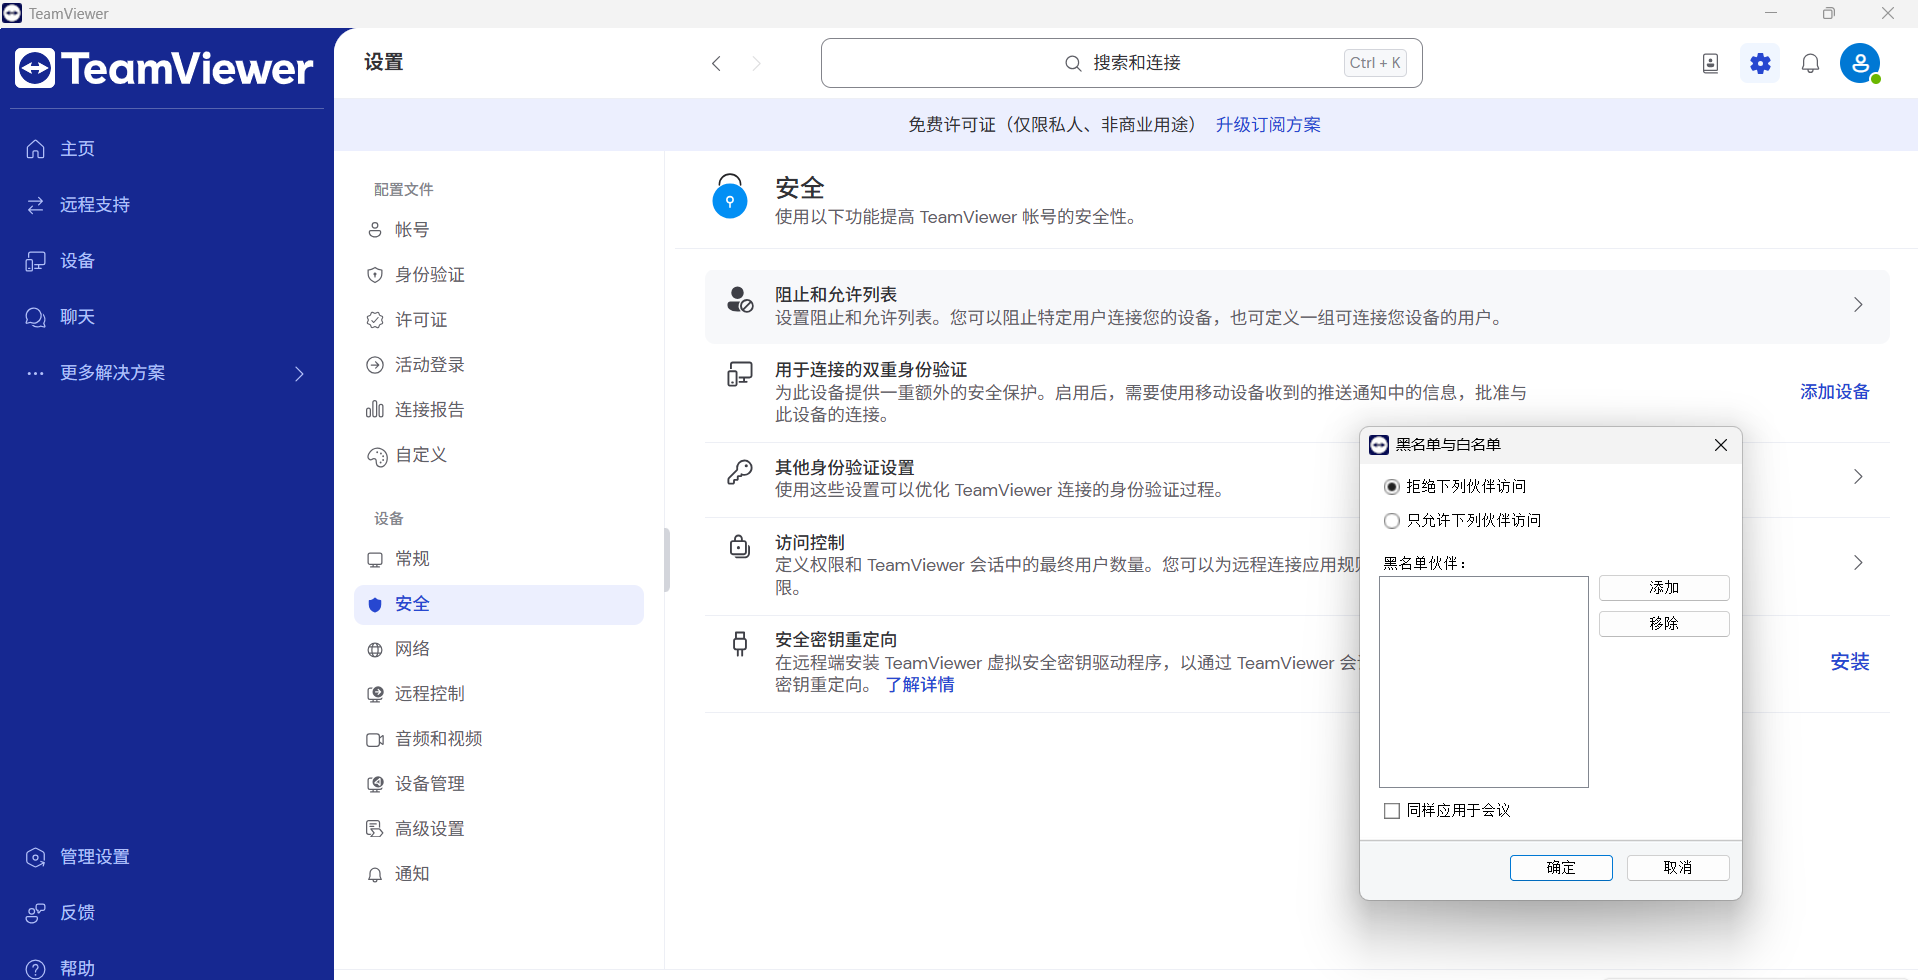1918x980 pixels.
Task: Open 反馈 in the sidebar
Action: coord(166,913)
